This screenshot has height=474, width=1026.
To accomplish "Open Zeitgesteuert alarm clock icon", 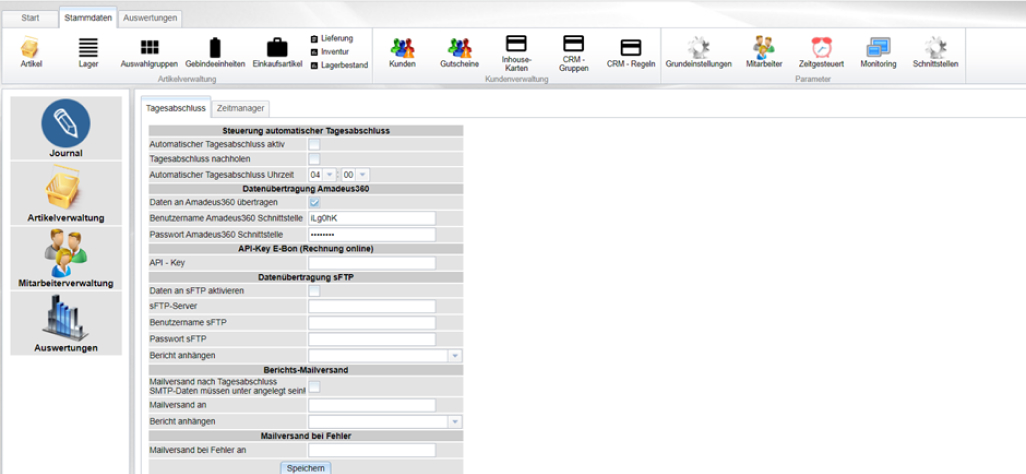I will click(821, 48).
